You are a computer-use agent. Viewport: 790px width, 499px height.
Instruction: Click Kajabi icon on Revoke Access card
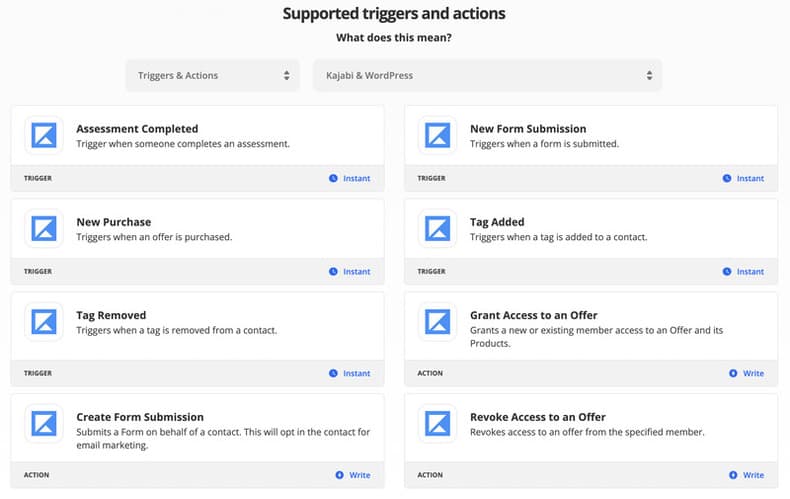pyautogui.click(x=437, y=424)
